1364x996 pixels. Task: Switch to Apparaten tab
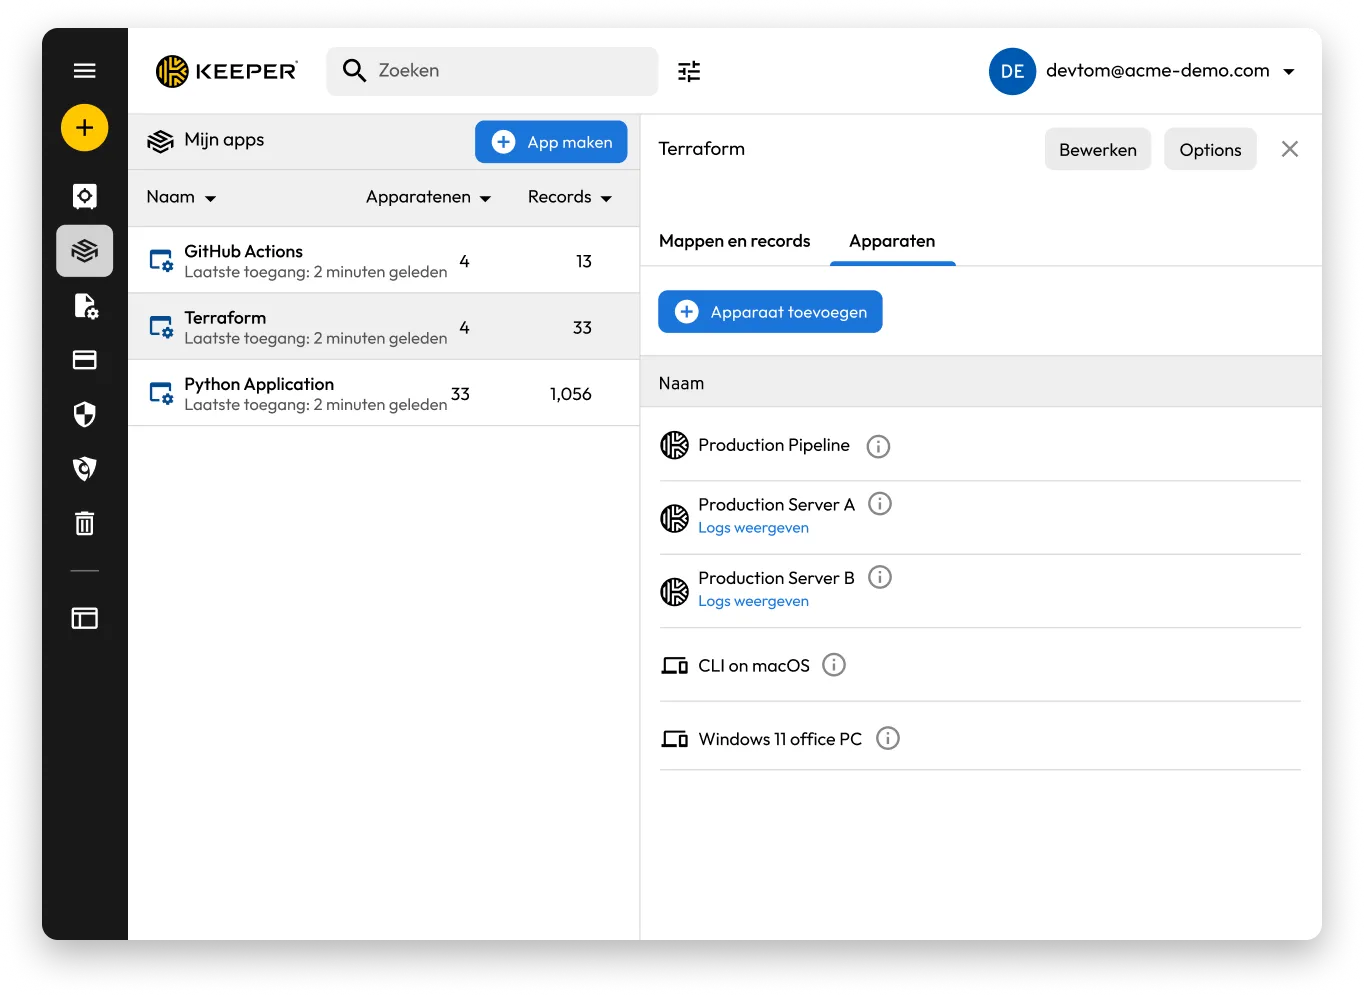coord(892,241)
